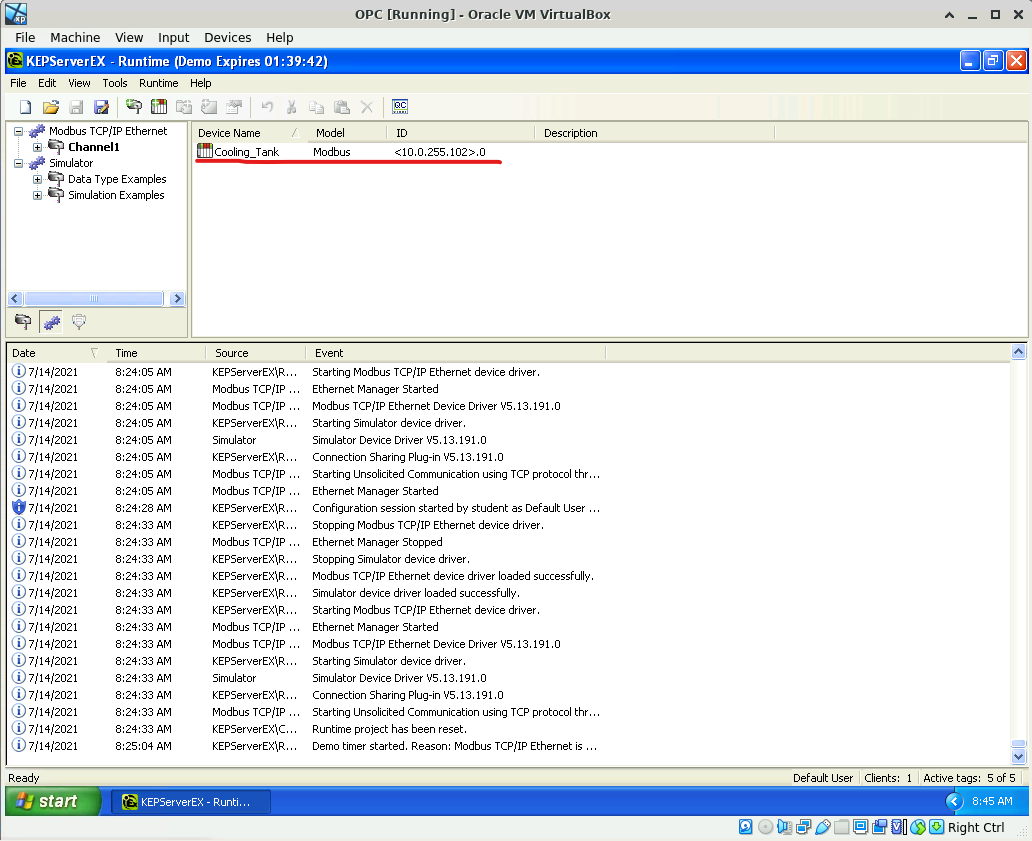Click the Undo arrow in toolbar
1032x841 pixels.
tap(267, 107)
